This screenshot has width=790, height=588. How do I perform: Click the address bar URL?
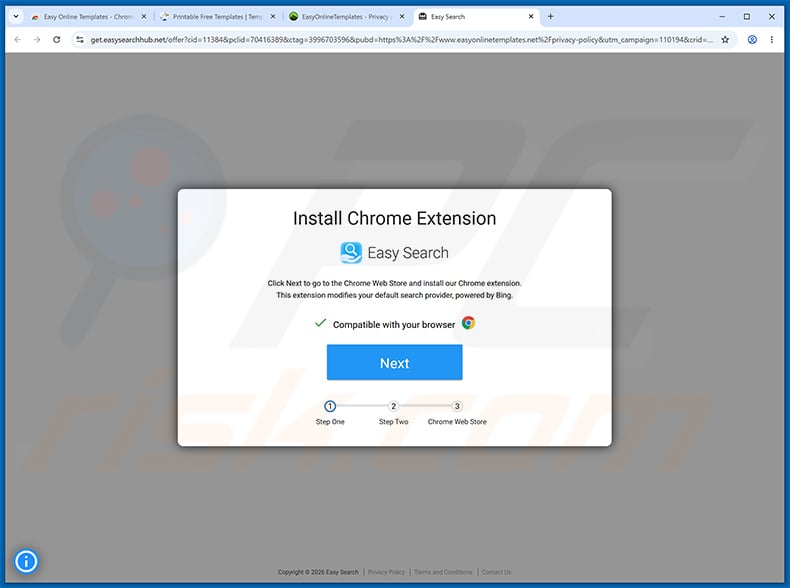[x=401, y=39]
